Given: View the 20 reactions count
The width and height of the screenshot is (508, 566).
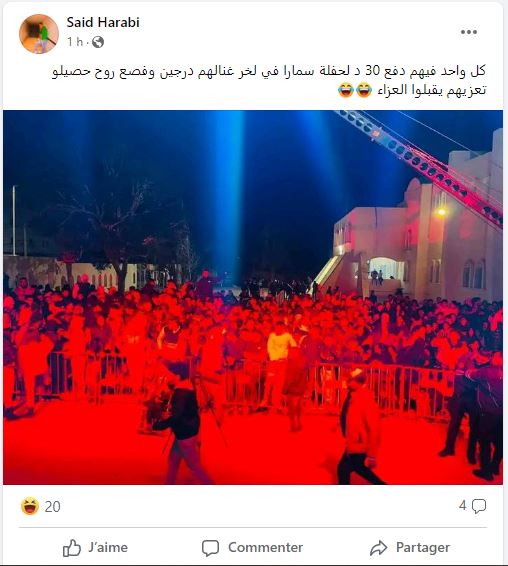Looking at the screenshot, I should 53,507.
